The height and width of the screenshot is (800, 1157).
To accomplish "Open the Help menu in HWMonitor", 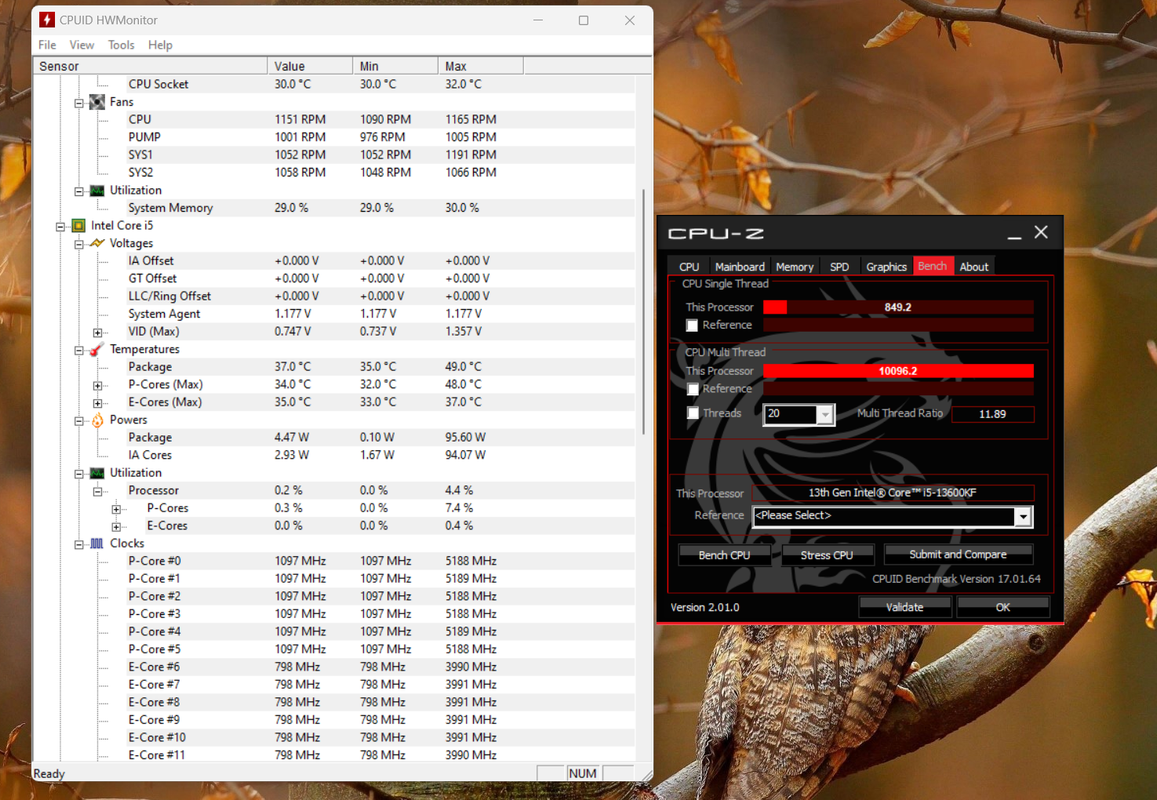I will pos(160,45).
